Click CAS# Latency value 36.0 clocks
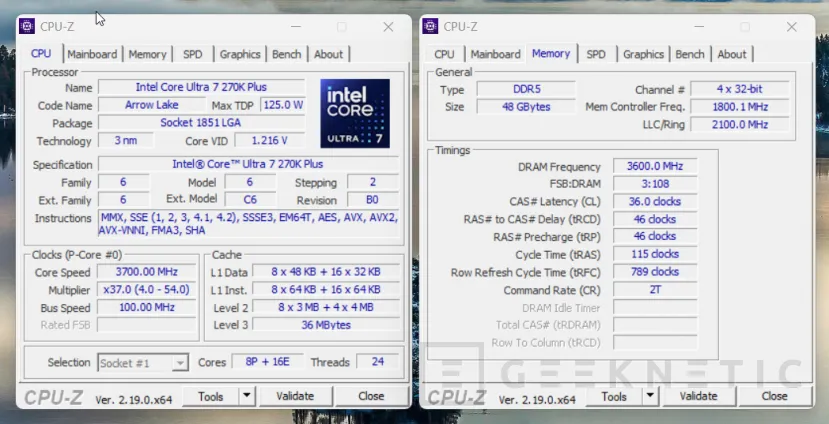The height and width of the screenshot is (424, 829). coord(655,201)
